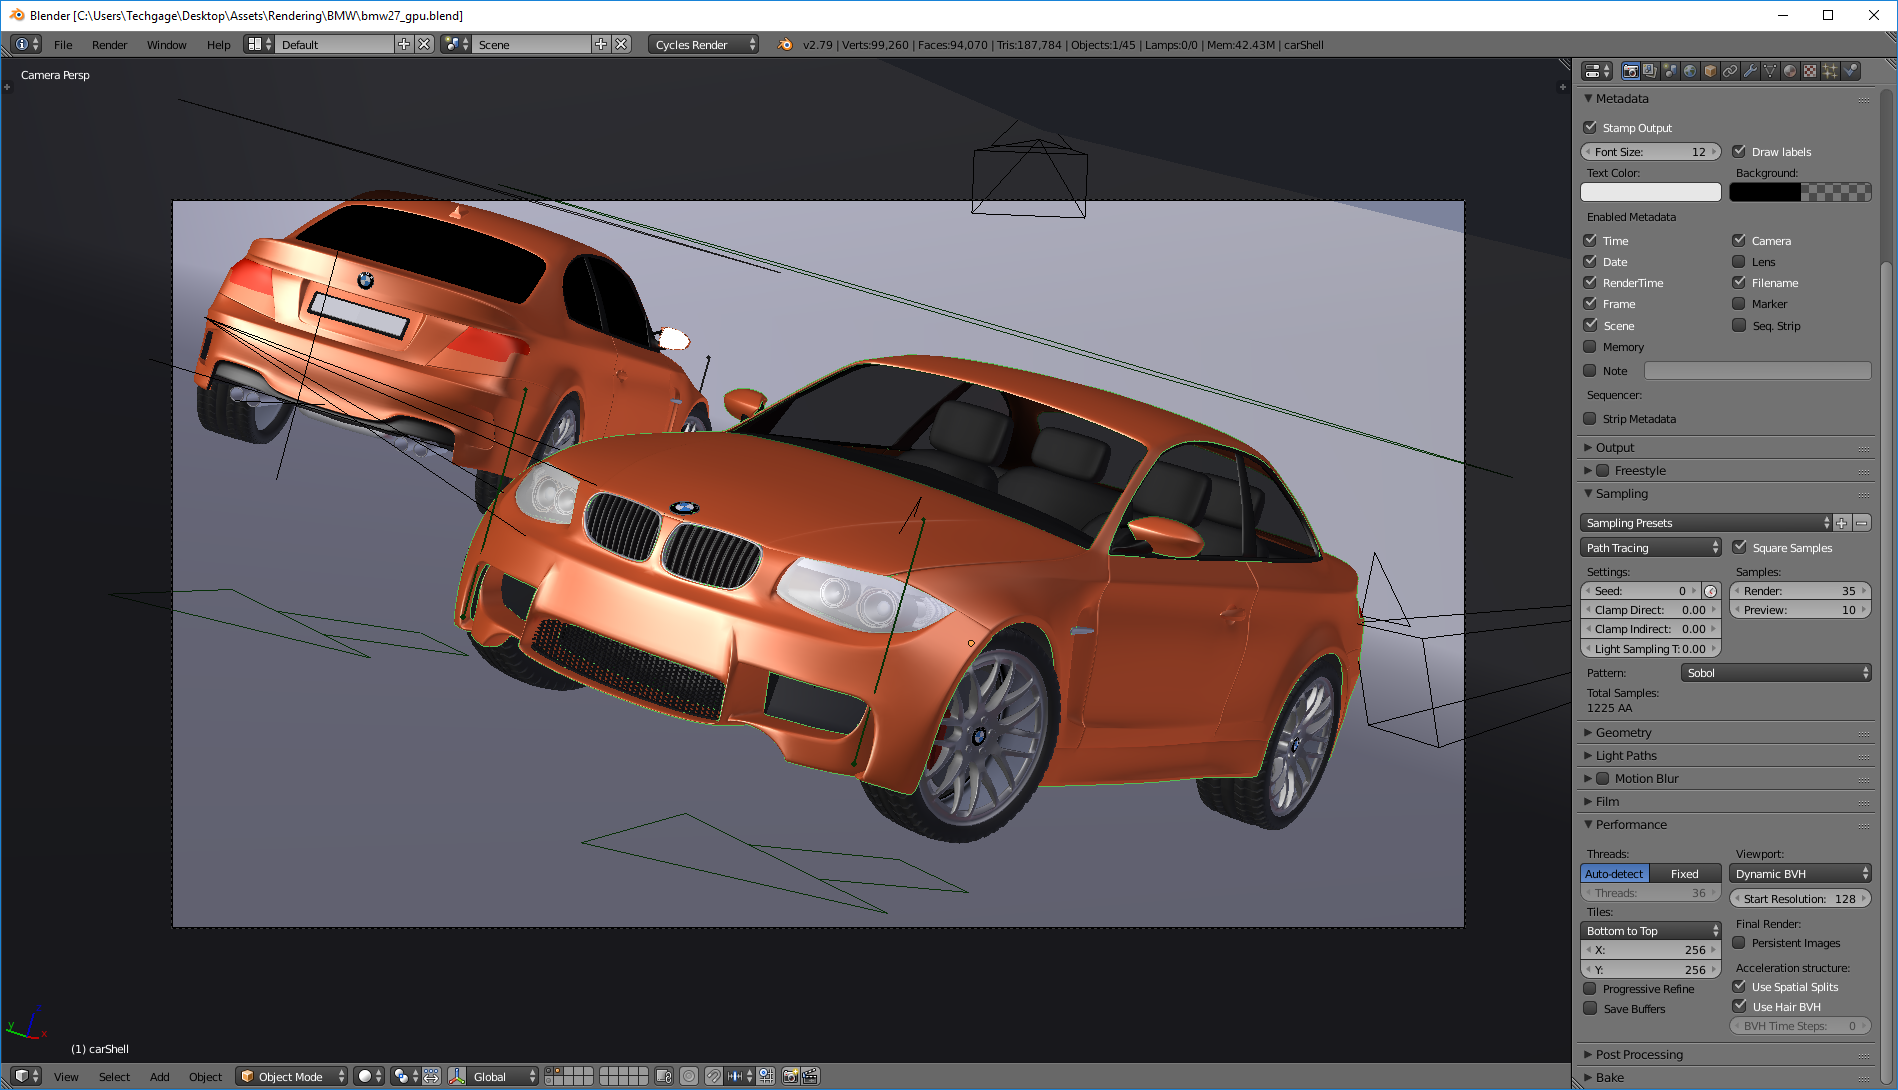Open the File menu
Viewport: 1898px width, 1090px height.
63,45
